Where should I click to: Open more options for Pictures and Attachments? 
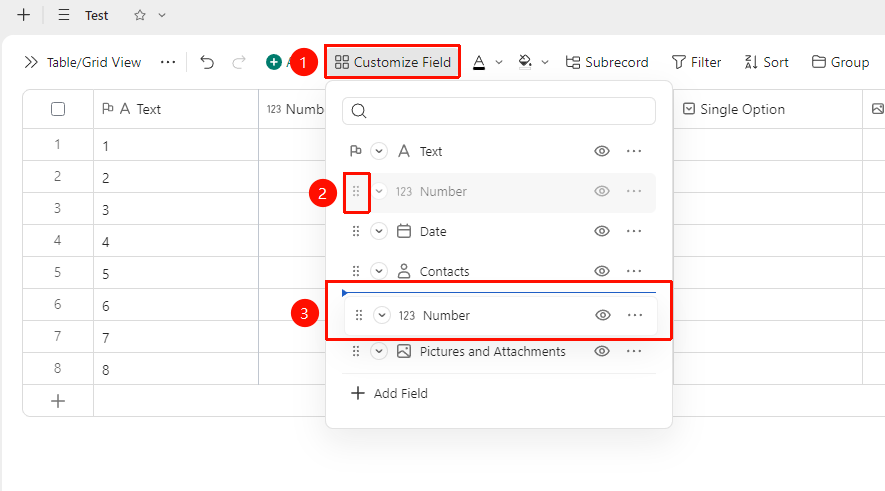pos(634,352)
